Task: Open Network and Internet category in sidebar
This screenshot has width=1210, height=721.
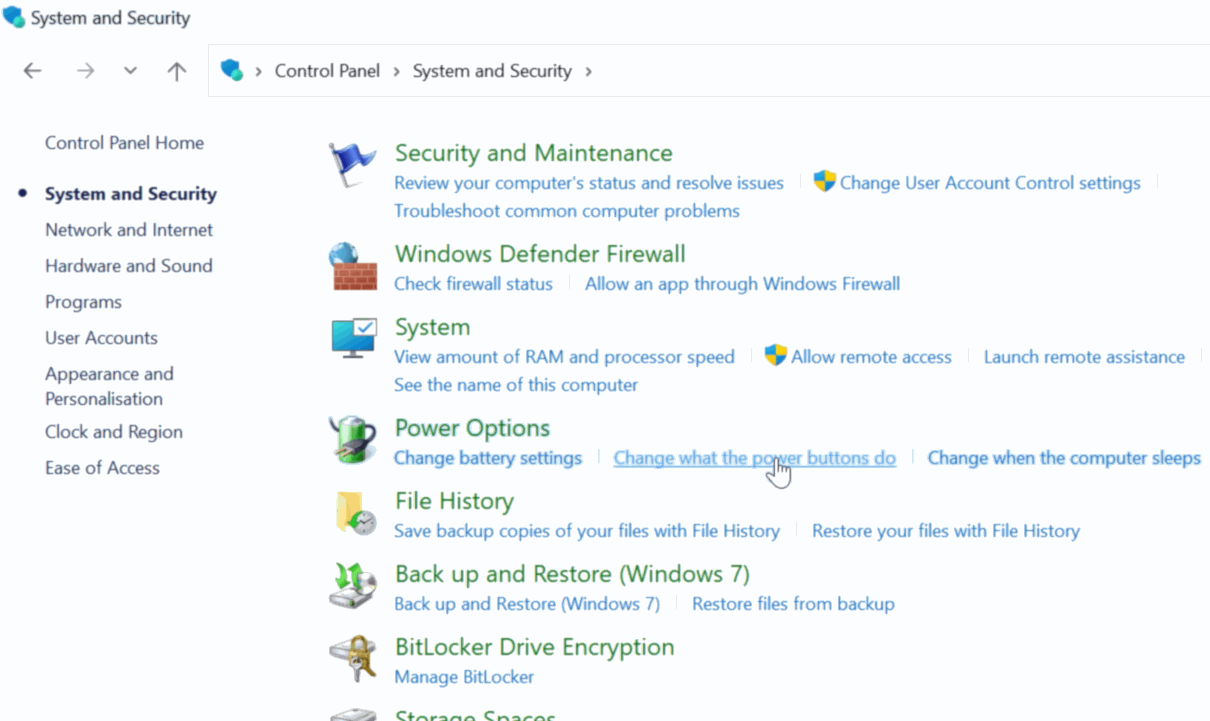Action: point(129,230)
